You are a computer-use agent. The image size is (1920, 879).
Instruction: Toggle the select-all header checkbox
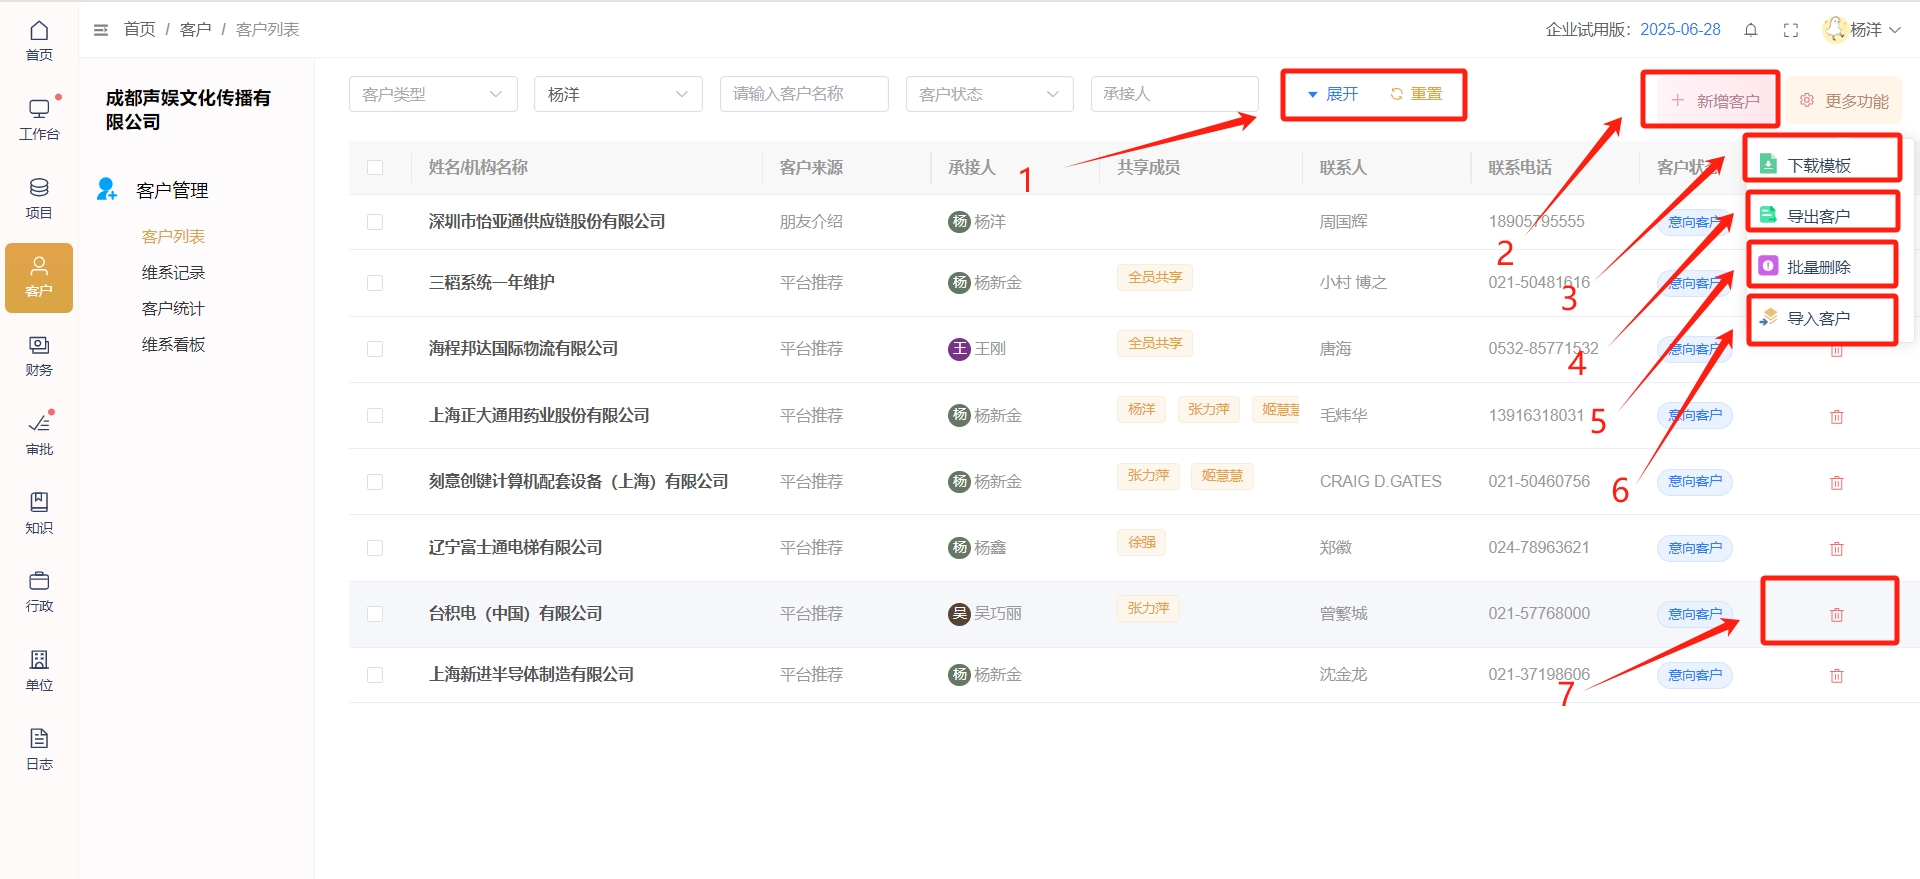coord(375,168)
